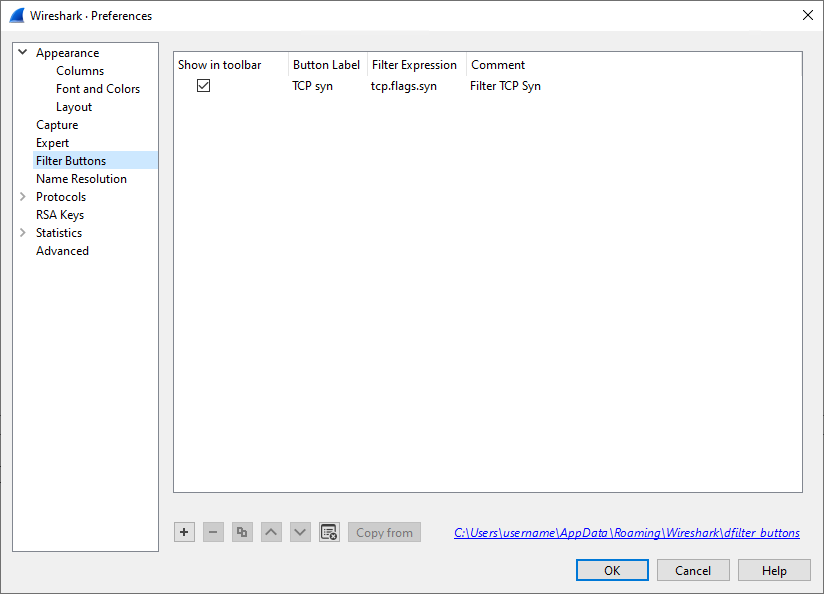Open the dfilter_buttons file path link

(x=626, y=533)
